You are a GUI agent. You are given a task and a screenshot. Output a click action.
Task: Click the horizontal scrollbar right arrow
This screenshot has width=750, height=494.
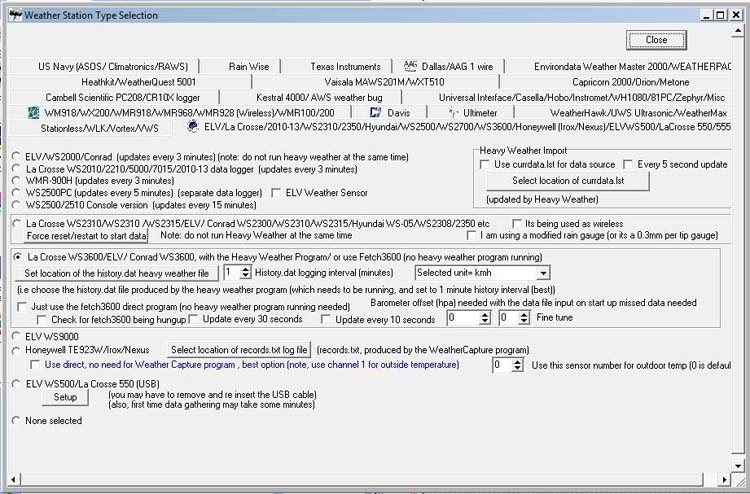(x=725, y=479)
